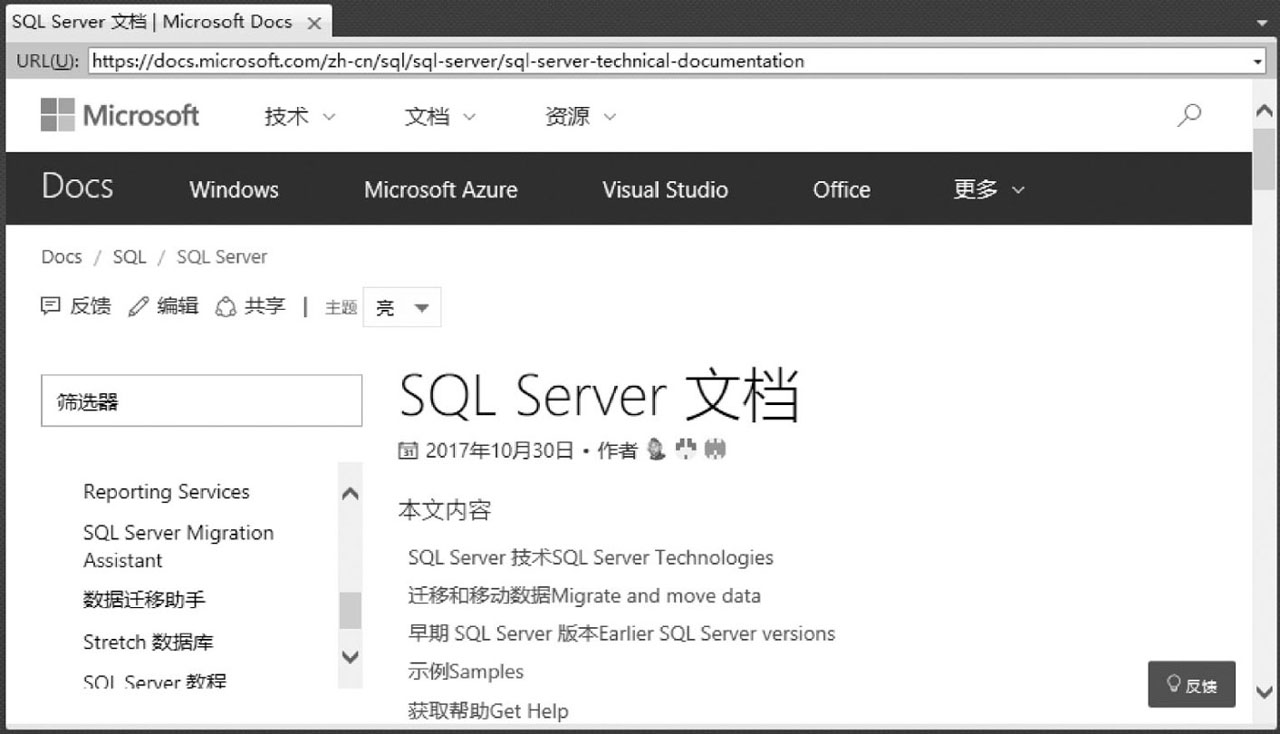
Task: Click the Docs breadcrumb link
Action: (61, 257)
